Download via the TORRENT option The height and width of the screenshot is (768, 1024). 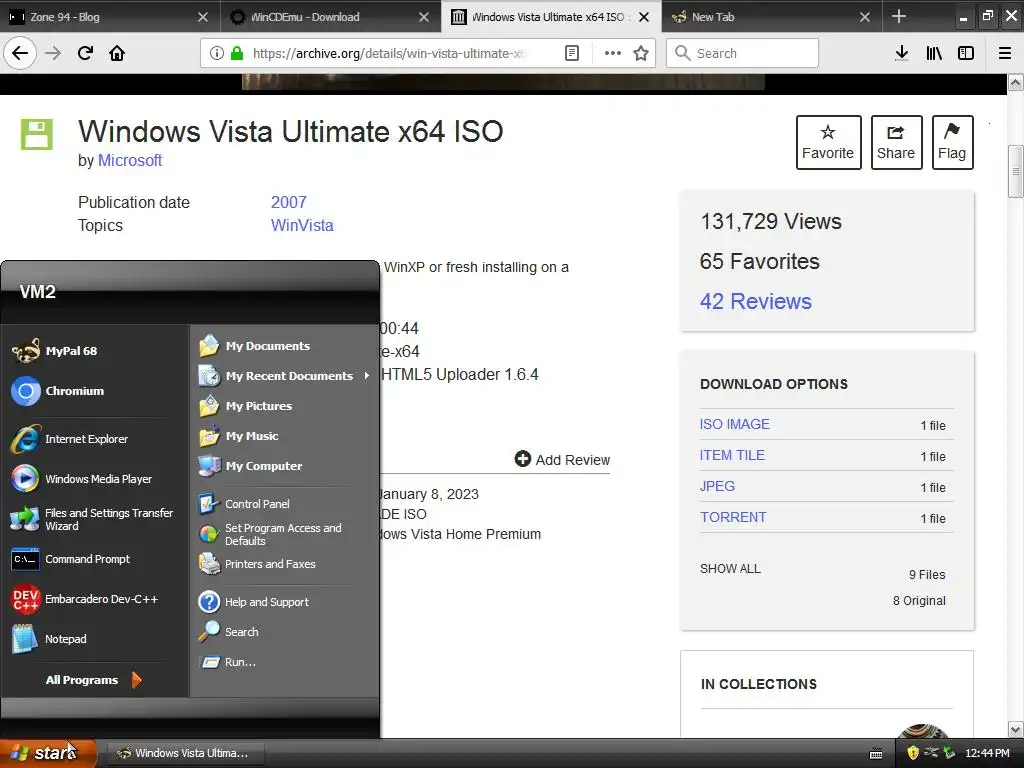(x=733, y=517)
